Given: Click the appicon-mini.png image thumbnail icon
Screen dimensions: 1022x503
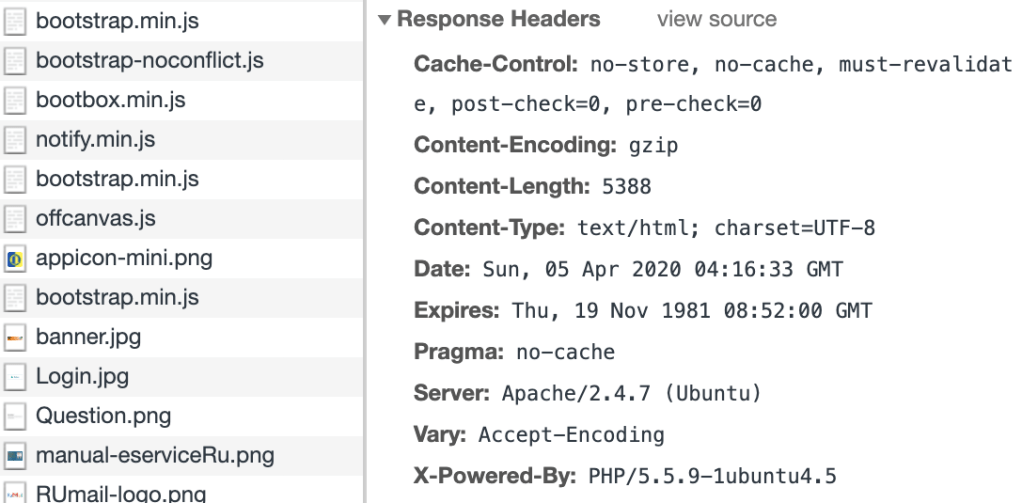Looking at the screenshot, I should (15, 257).
